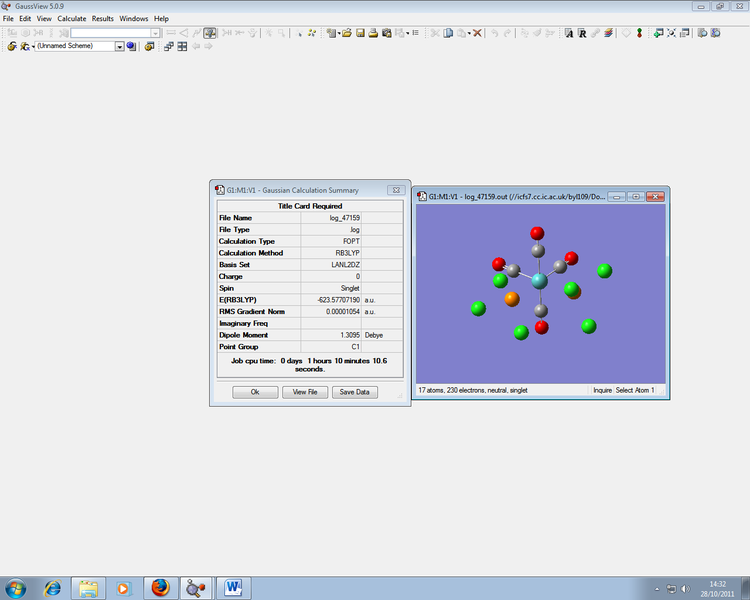The width and height of the screenshot is (750, 600).
Task: Open the File menu
Action: coord(8,19)
